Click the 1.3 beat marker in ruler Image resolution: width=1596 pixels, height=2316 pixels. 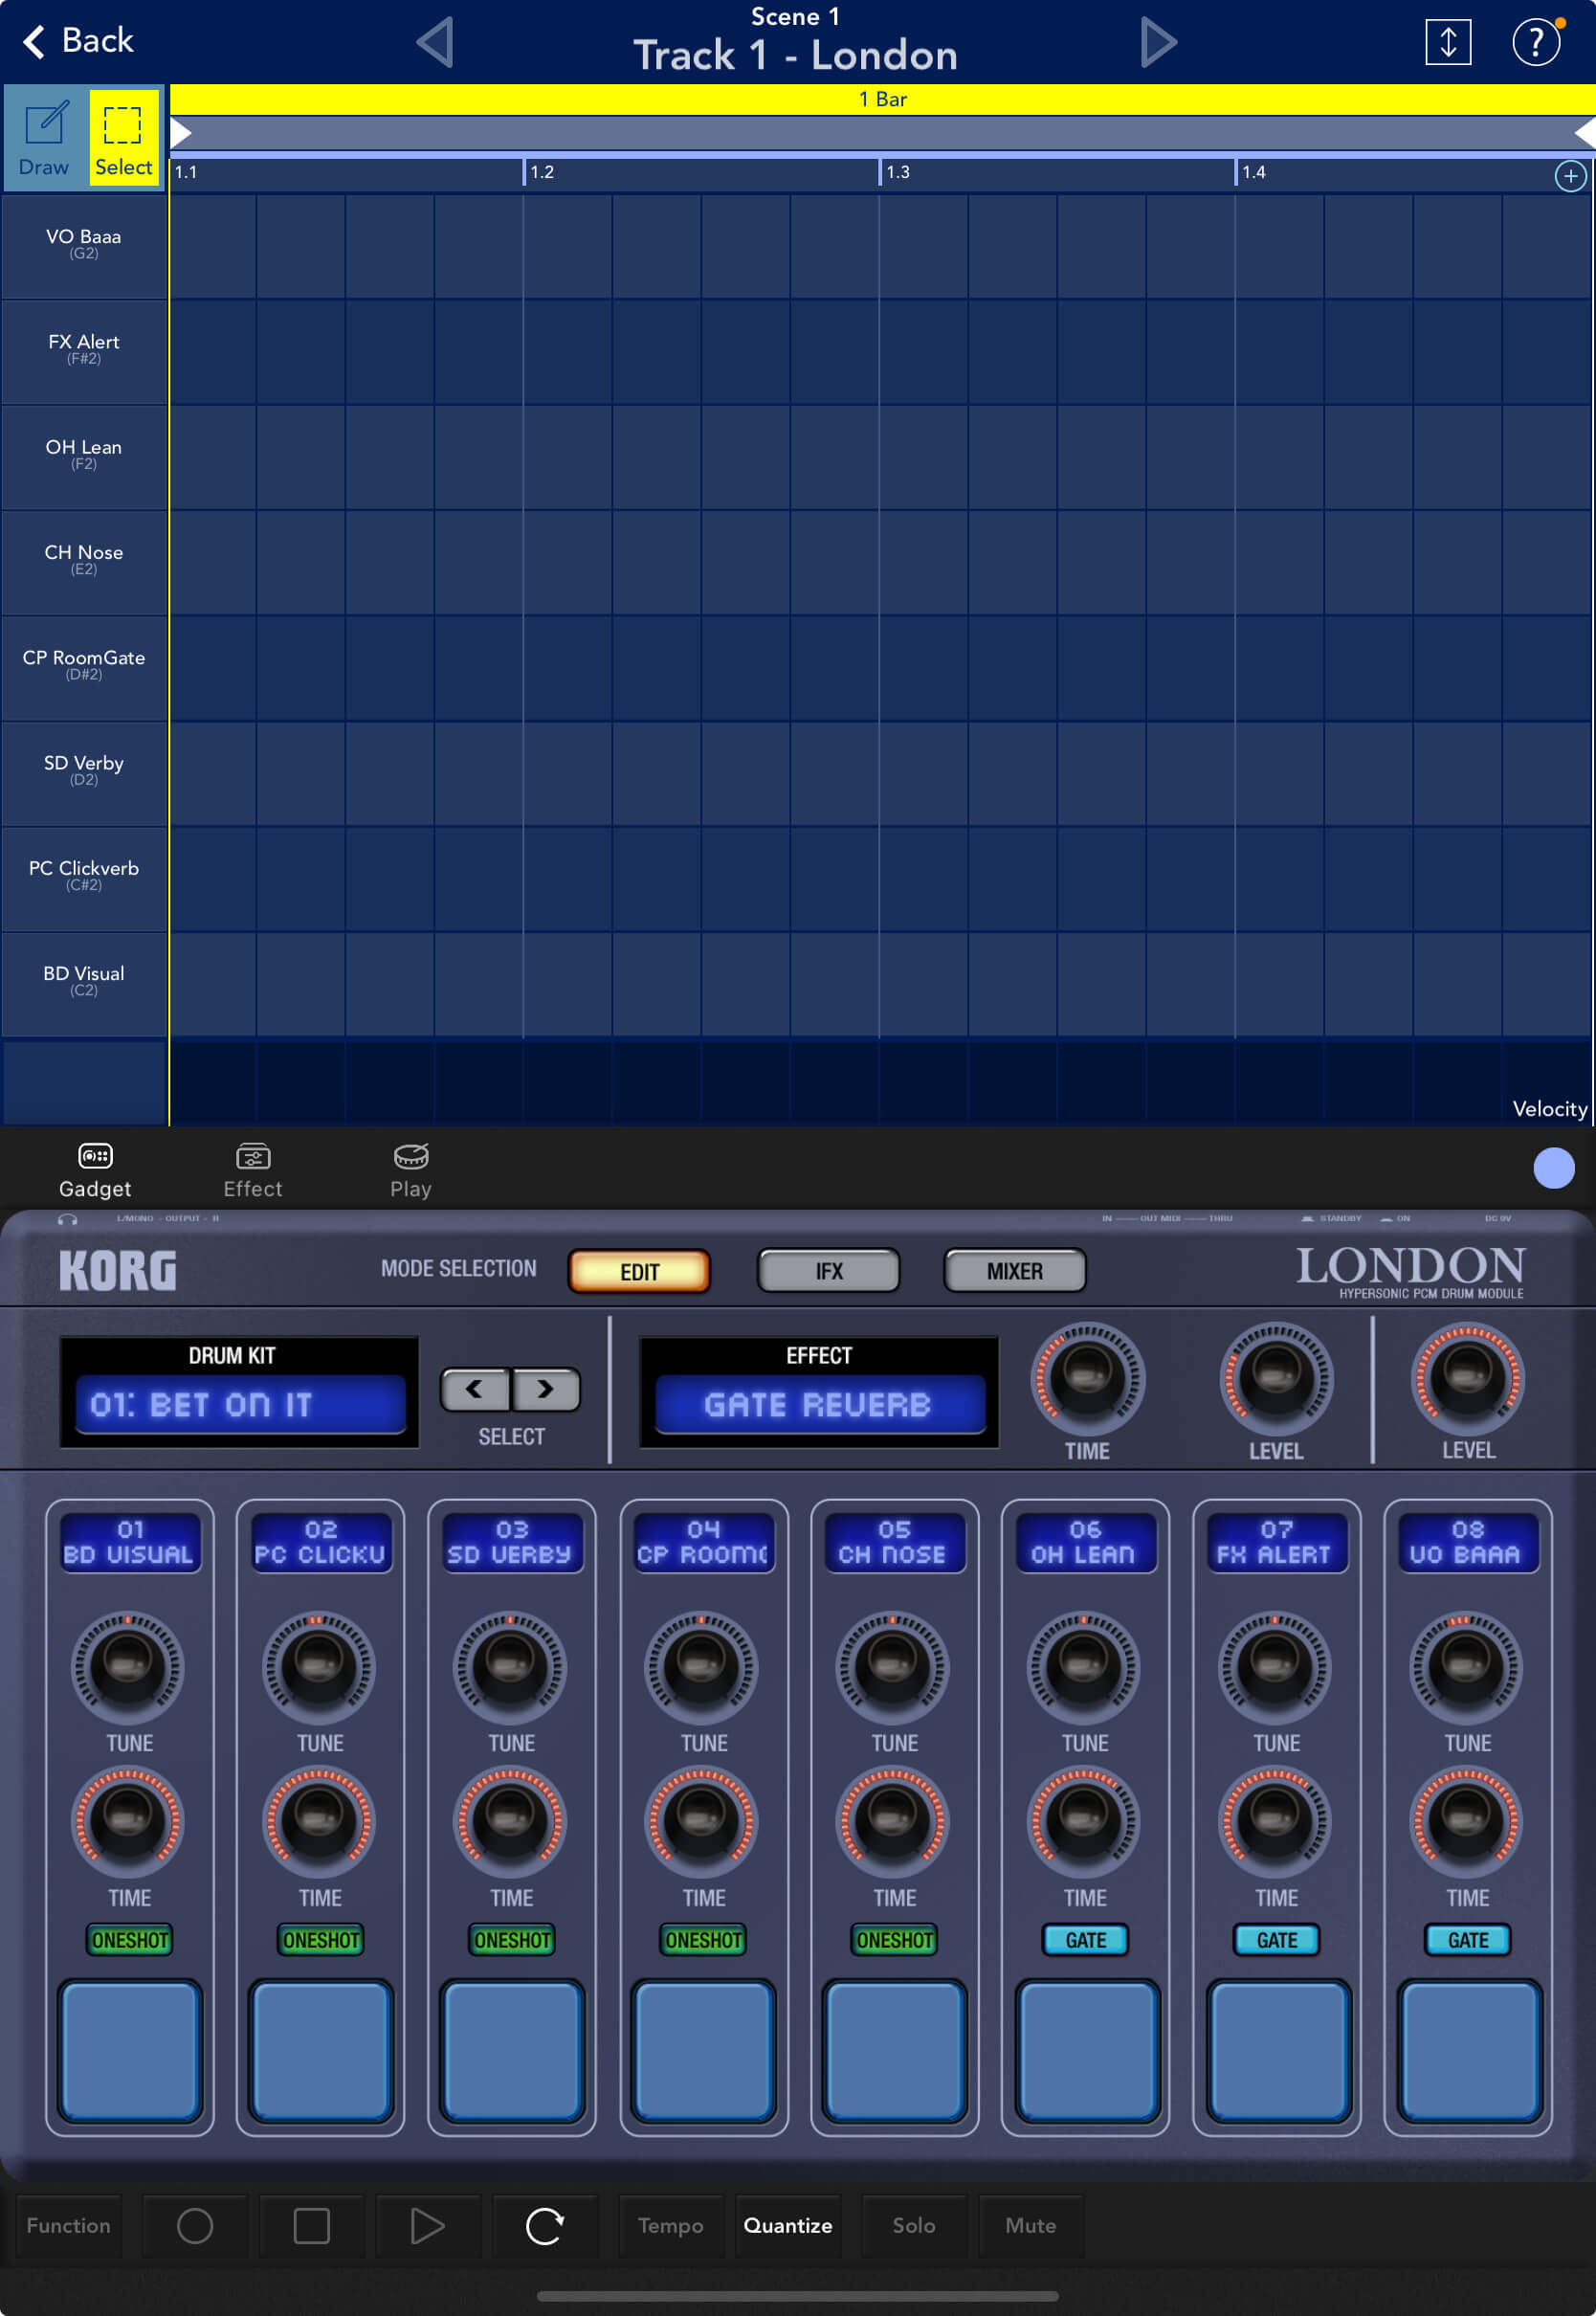[x=898, y=172]
